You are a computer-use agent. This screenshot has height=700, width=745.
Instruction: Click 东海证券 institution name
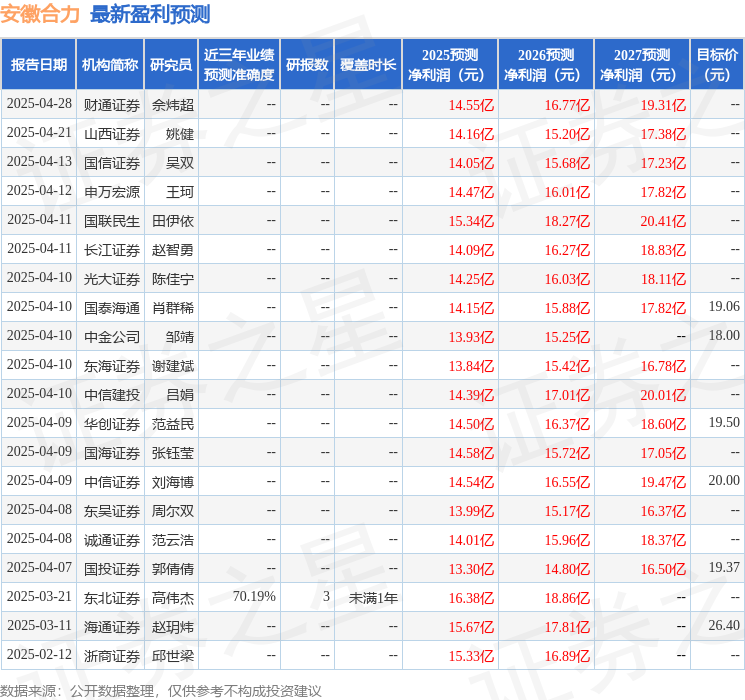(112, 366)
